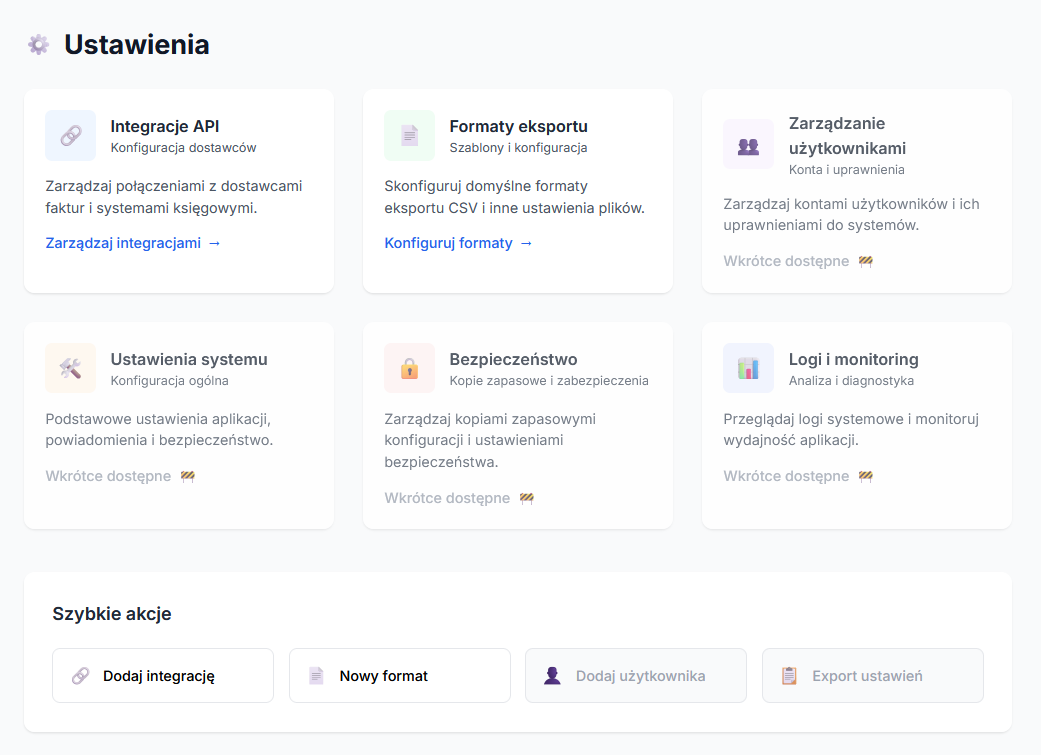Click the Szybkie akcje section heading
Screen dimensions: 1041x755
[x=112, y=614]
